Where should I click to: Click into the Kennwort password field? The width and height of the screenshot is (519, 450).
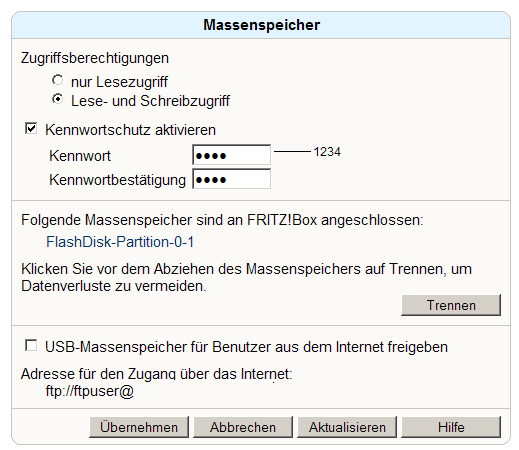click(231, 155)
